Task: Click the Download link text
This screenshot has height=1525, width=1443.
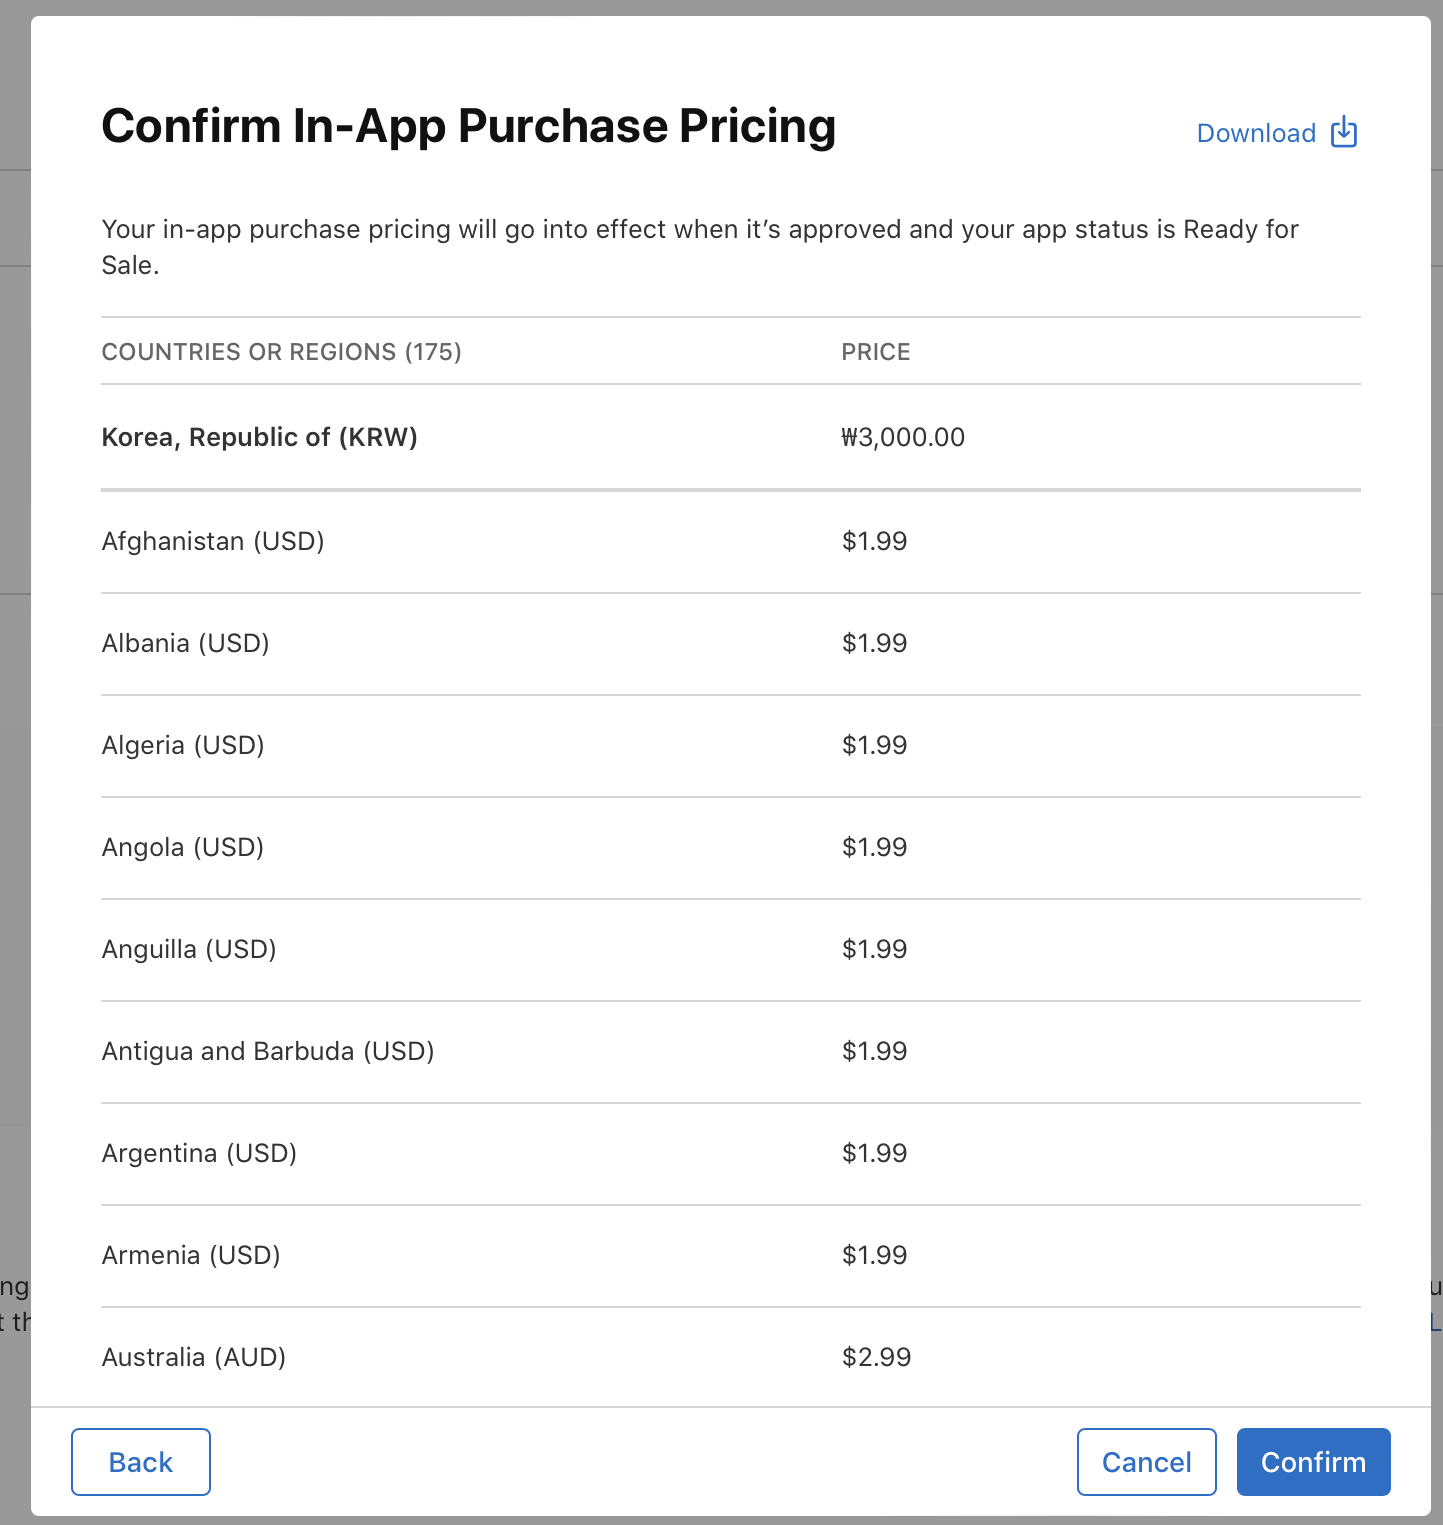Action: (1256, 133)
